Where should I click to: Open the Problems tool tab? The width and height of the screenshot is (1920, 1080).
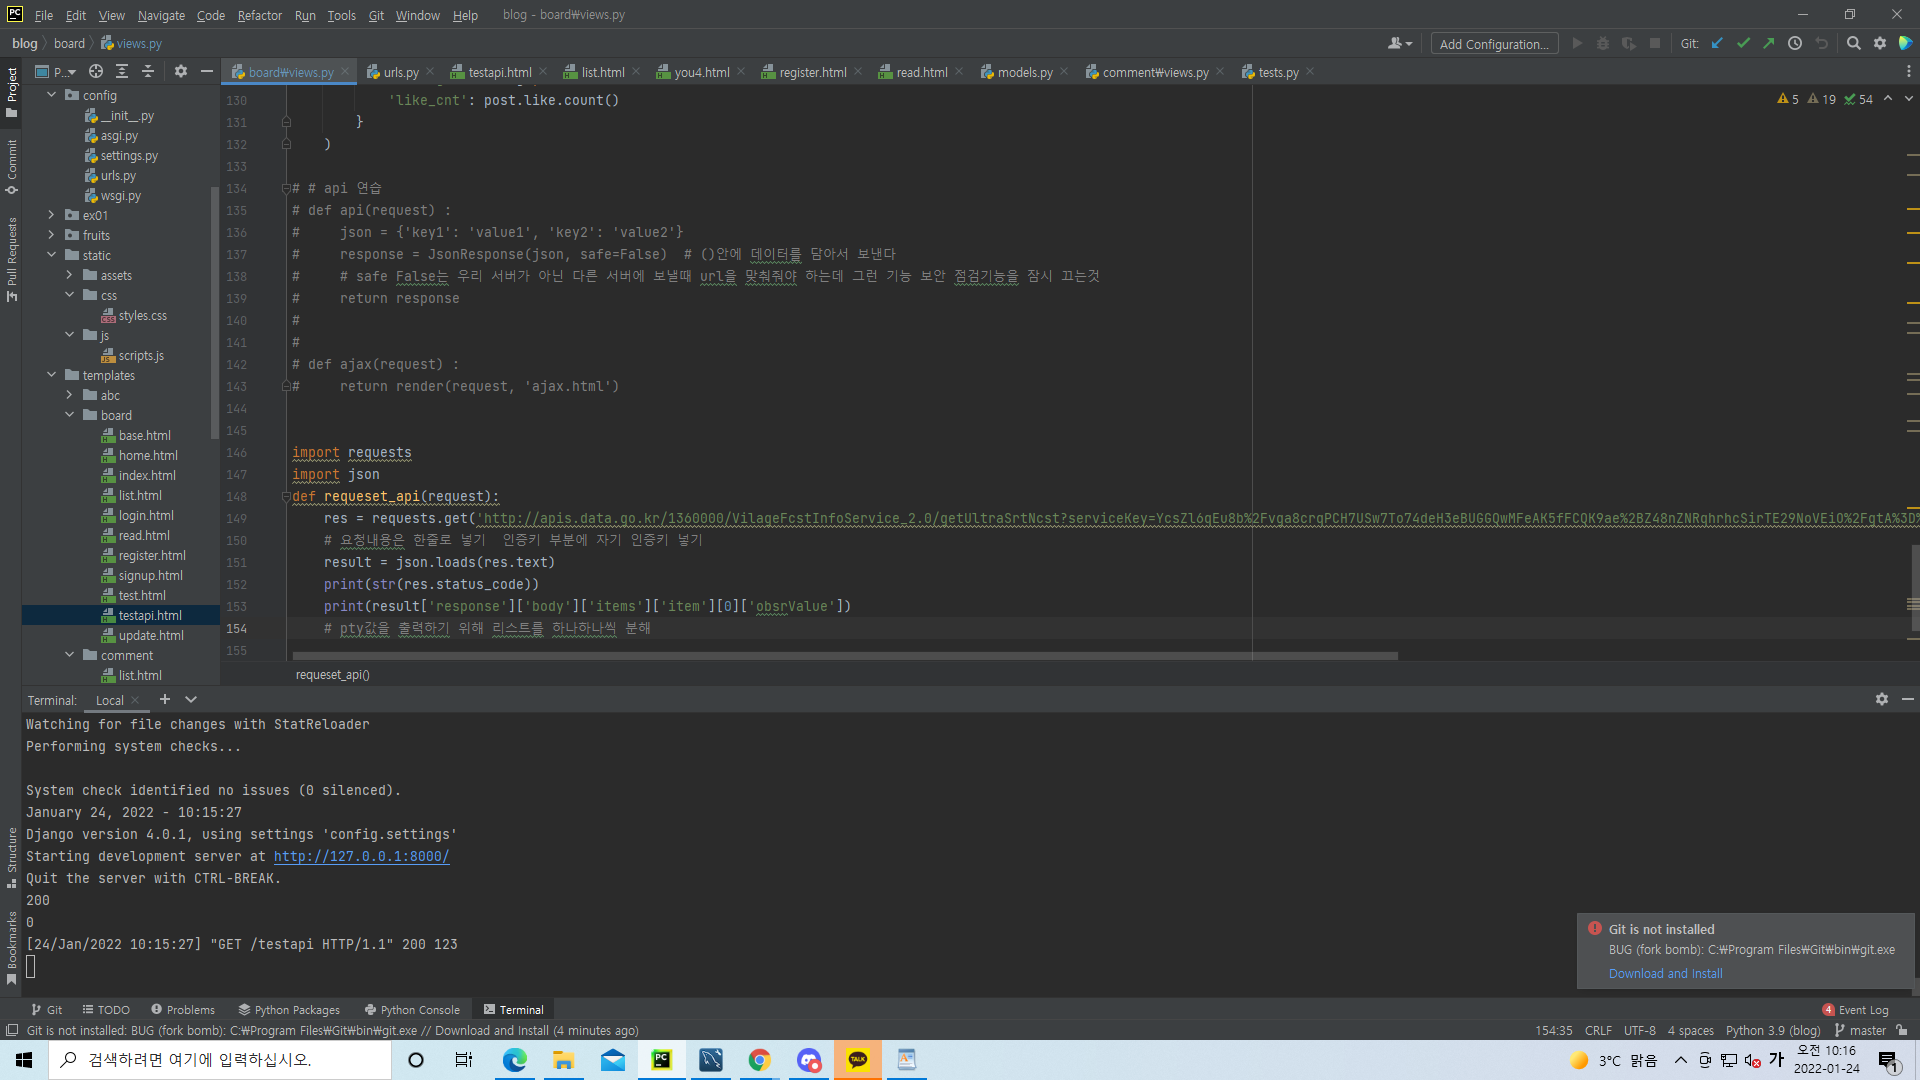coord(183,1010)
